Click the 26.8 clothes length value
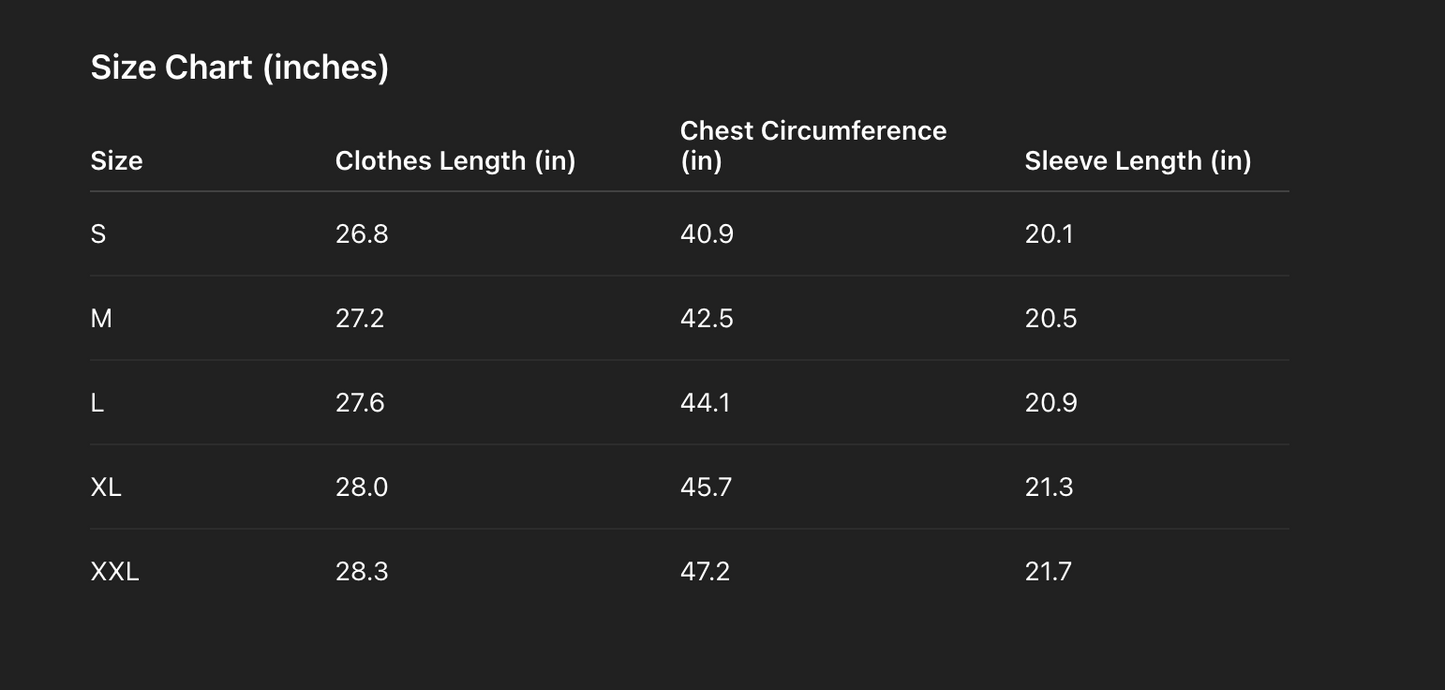This screenshot has height=690, width=1445. coord(361,234)
